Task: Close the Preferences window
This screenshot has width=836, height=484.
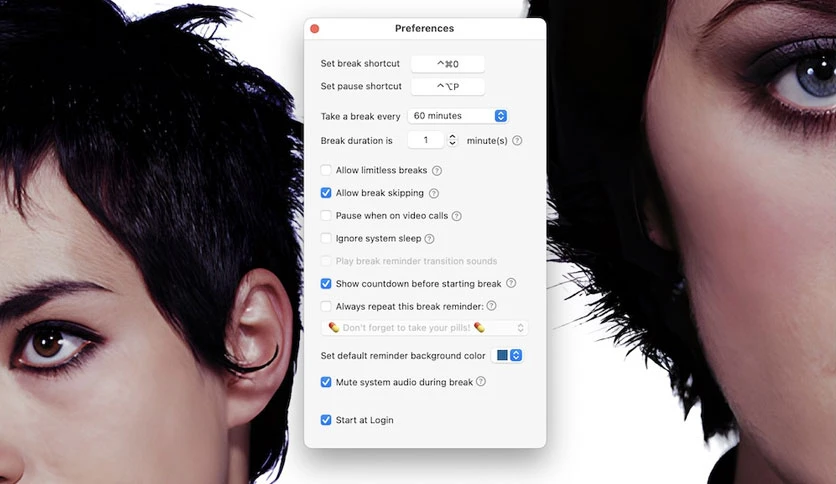Action: 315,29
